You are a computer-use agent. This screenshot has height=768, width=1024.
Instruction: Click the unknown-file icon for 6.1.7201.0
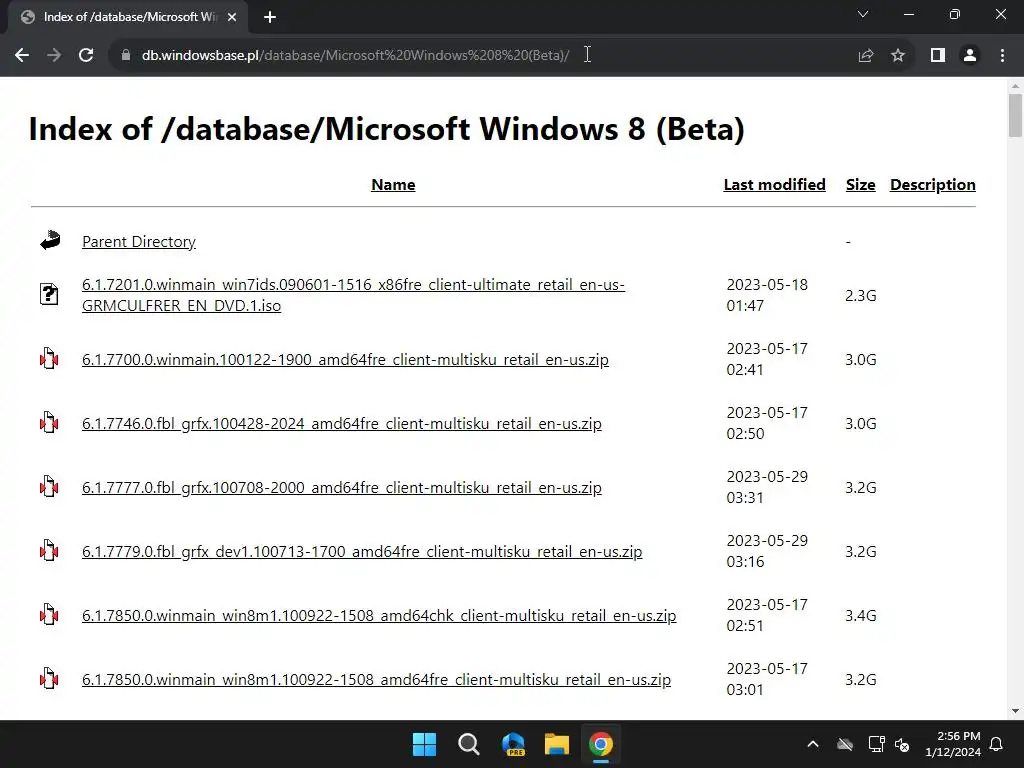(x=49, y=295)
